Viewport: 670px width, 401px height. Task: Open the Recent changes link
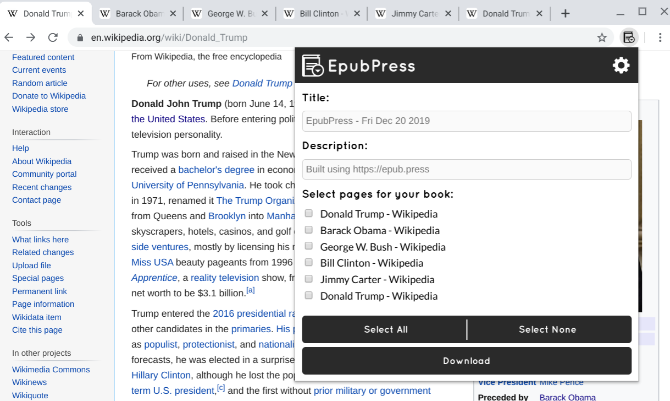coord(41,187)
